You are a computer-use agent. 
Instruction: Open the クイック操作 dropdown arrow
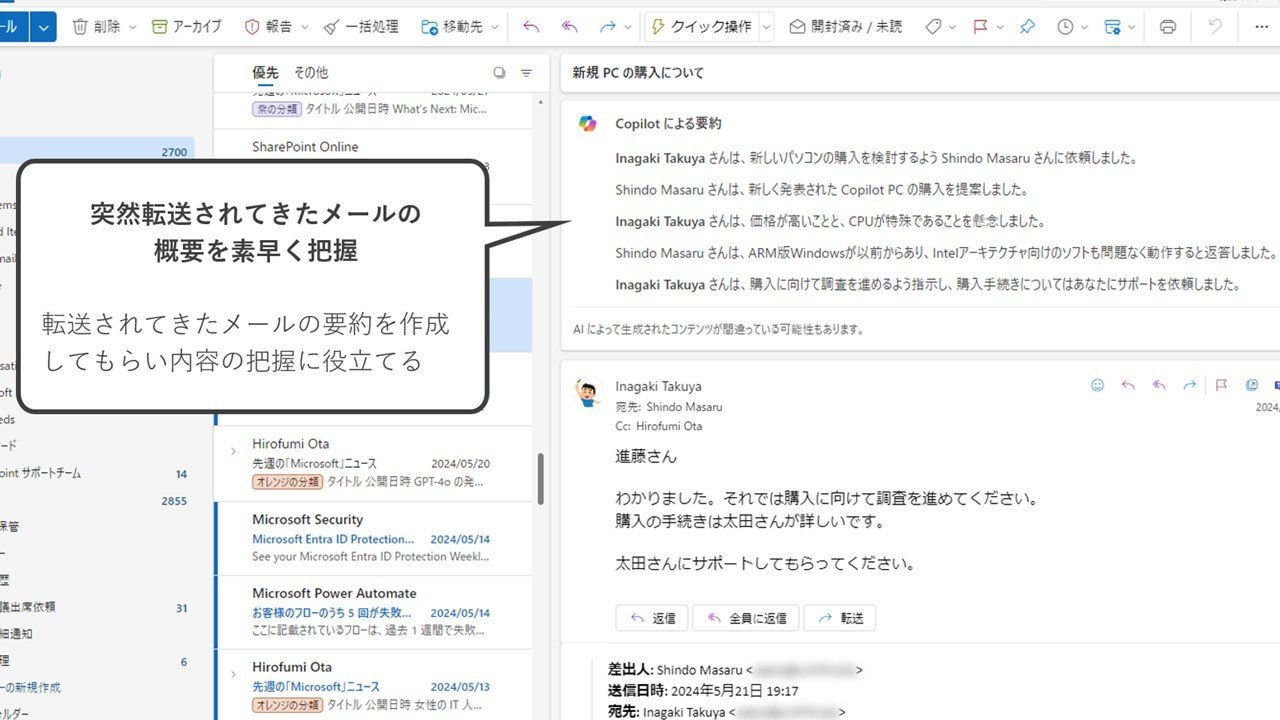tap(767, 27)
